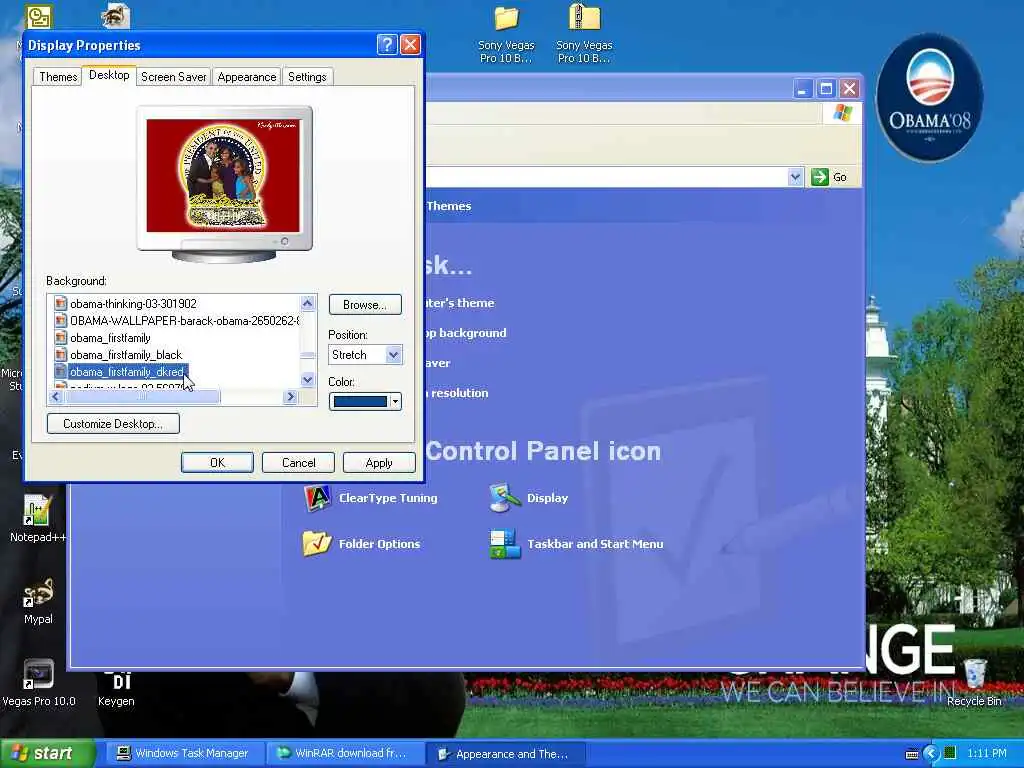The width and height of the screenshot is (1024, 768).
Task: Click the blue Color swatch
Action: (360, 402)
